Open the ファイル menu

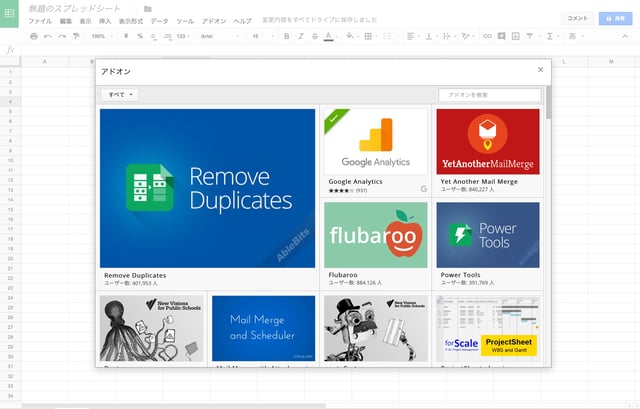click(x=40, y=21)
